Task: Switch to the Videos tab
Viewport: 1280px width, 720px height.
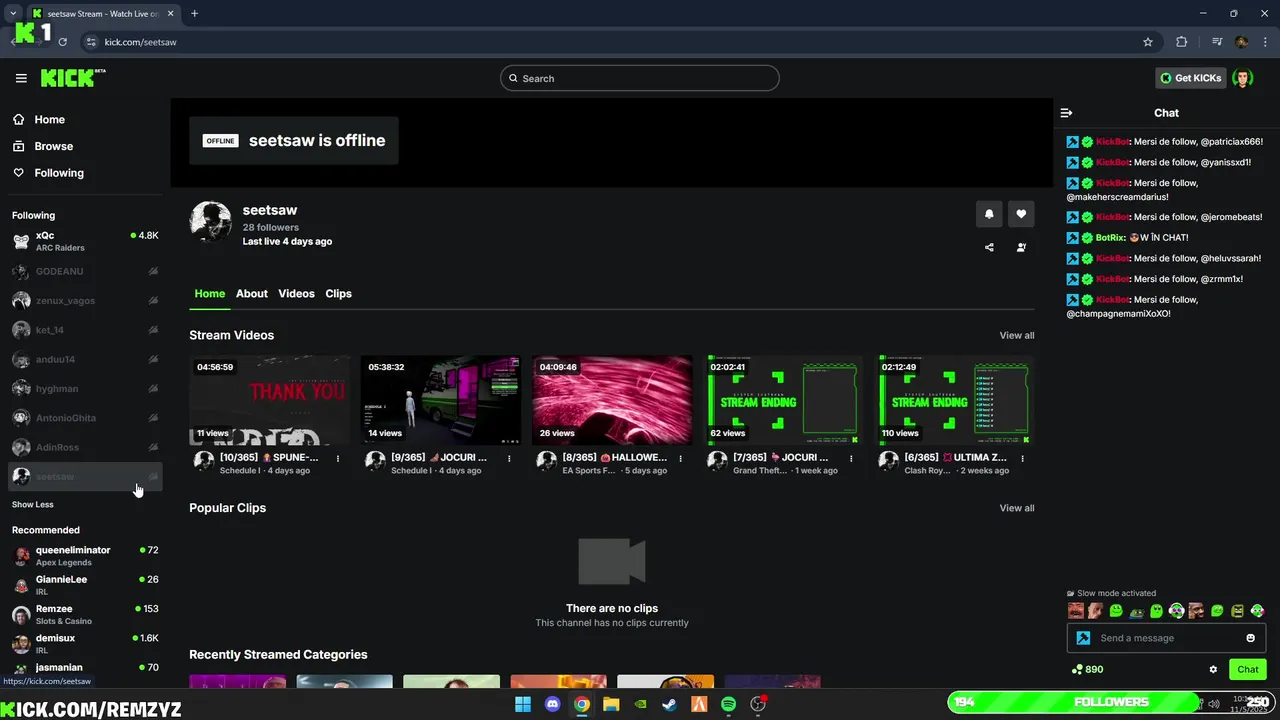Action: click(296, 294)
